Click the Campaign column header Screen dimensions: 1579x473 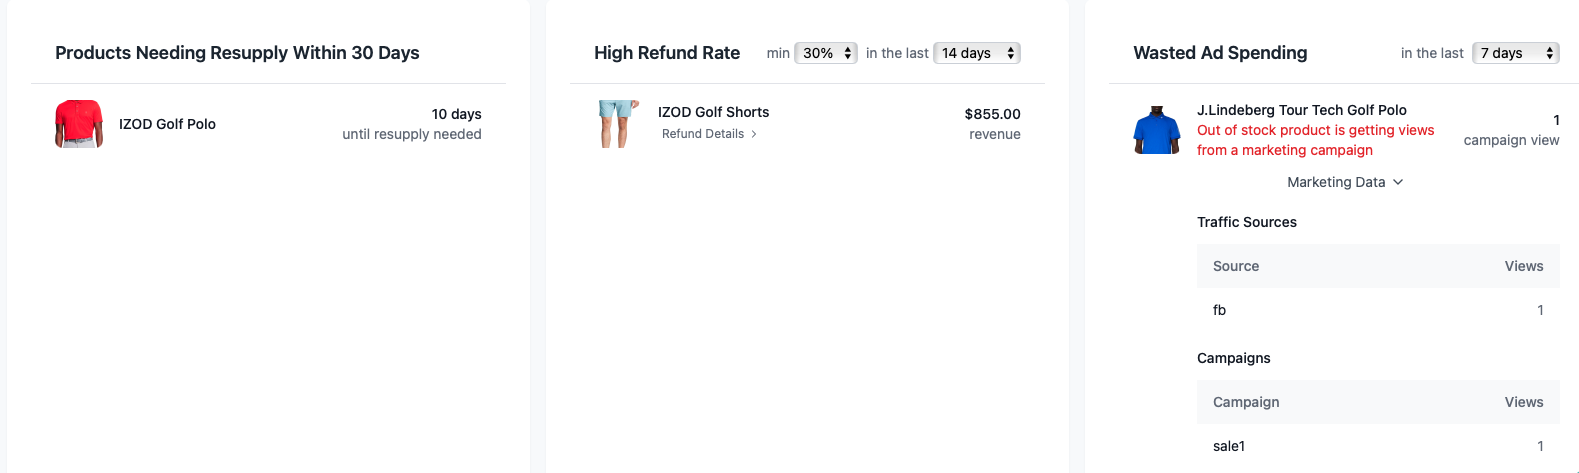pyautogui.click(x=1246, y=402)
